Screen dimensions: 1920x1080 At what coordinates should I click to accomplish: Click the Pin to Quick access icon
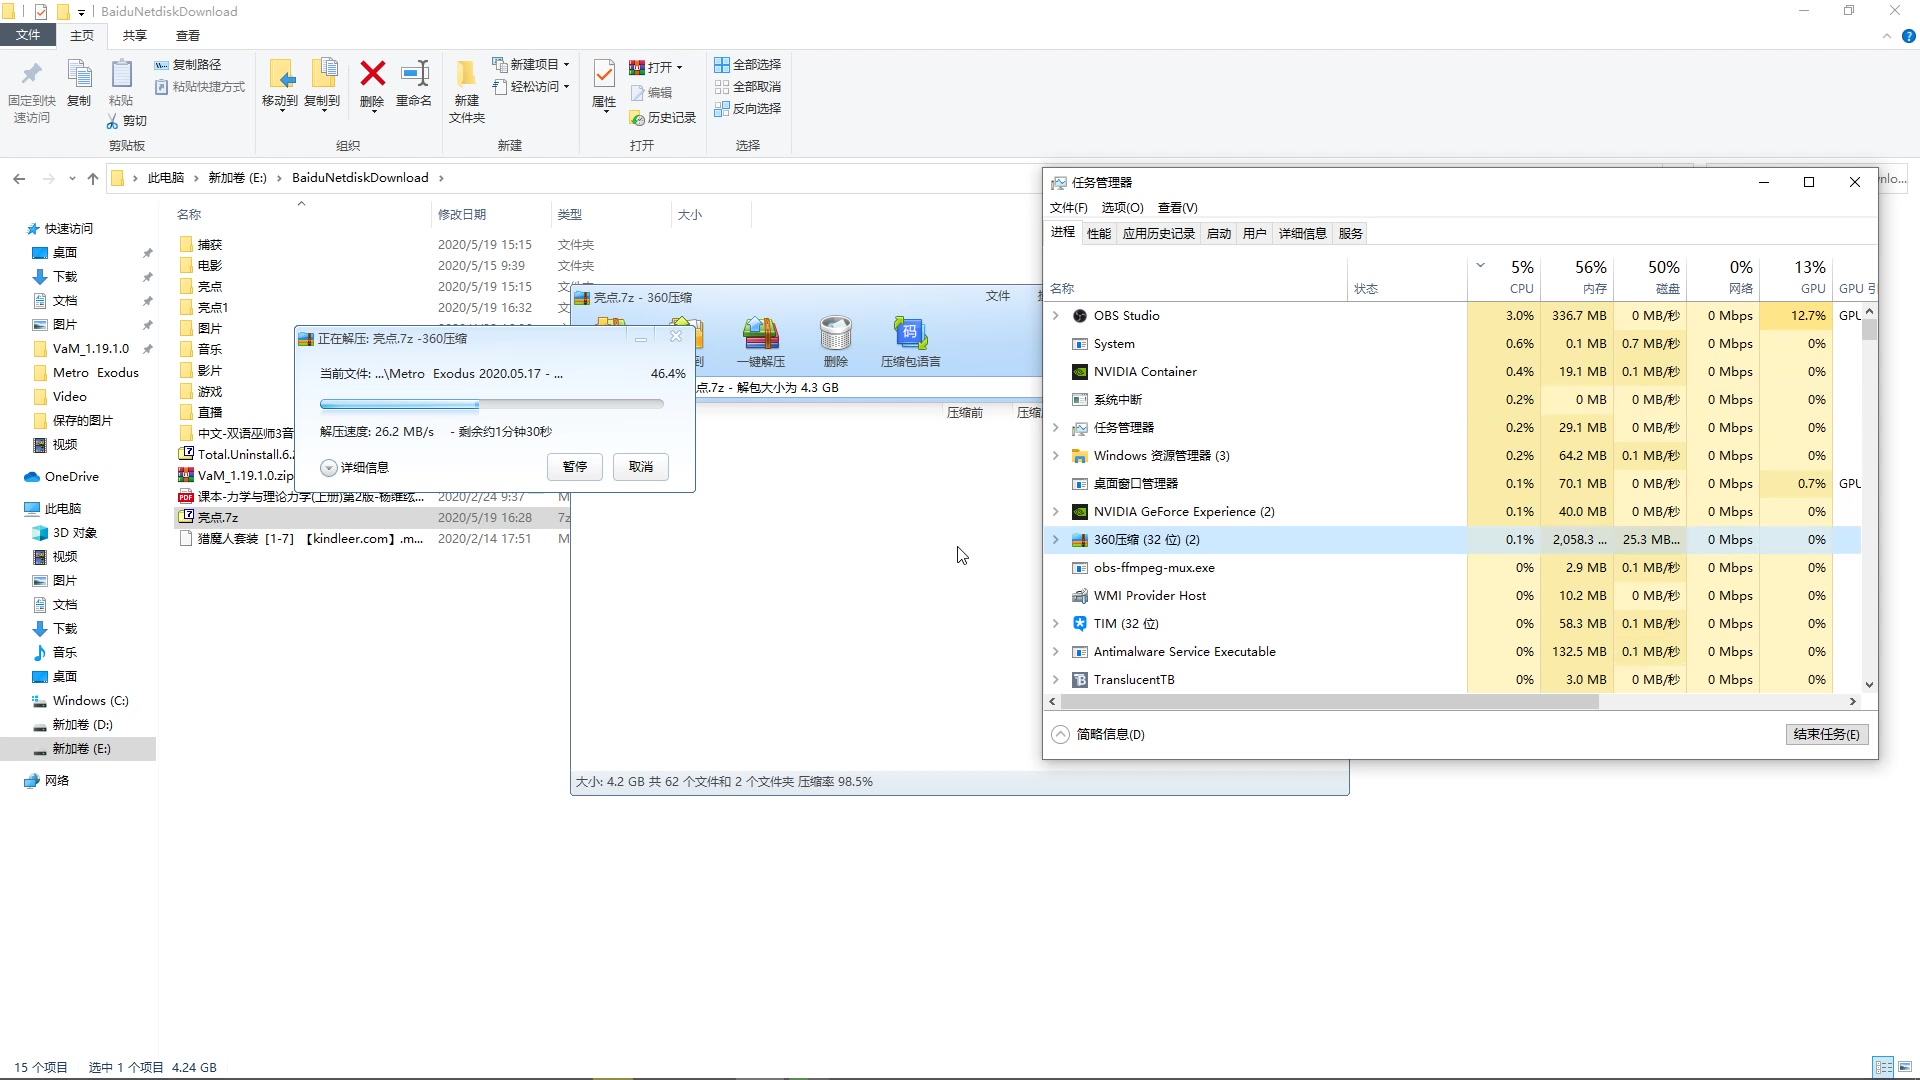32,74
